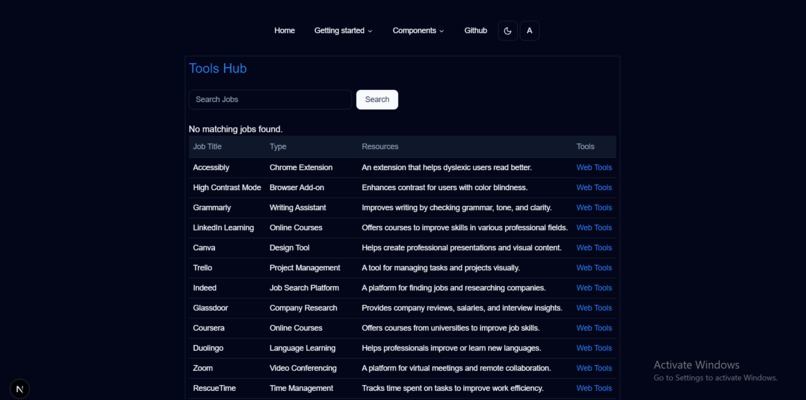Click description about learning new languages

coord(451,348)
